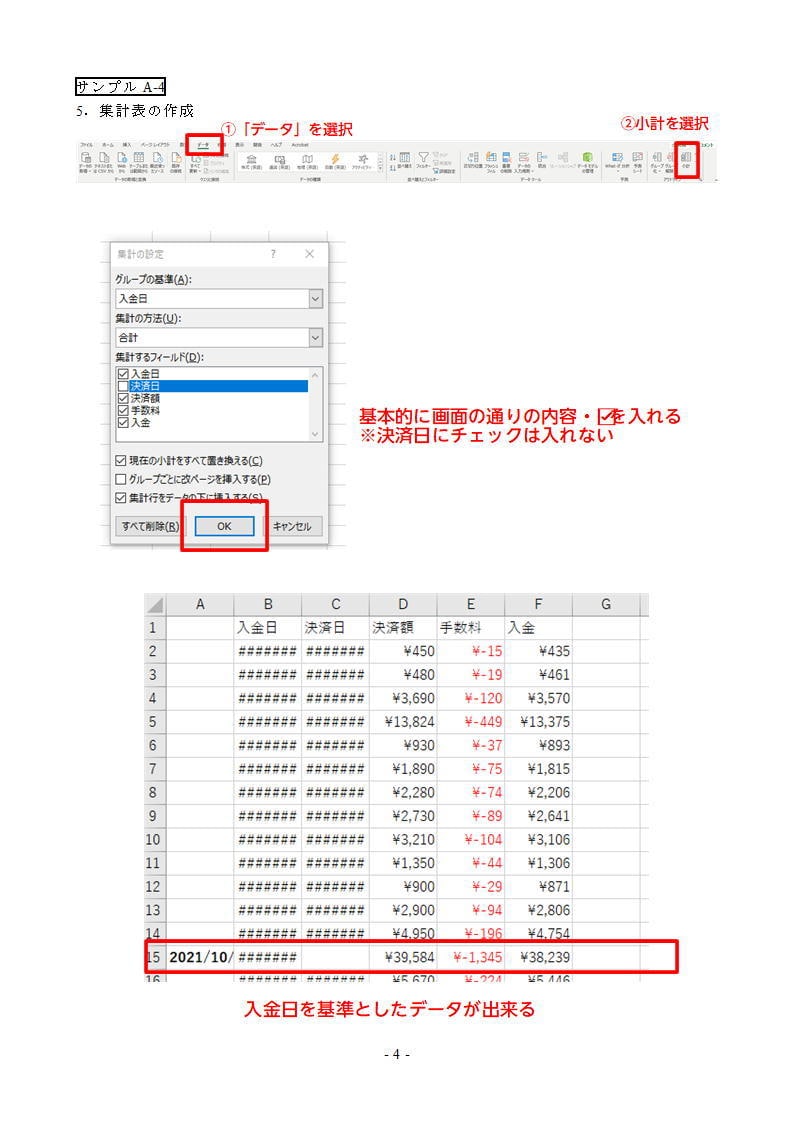Select column B header
The height and width of the screenshot is (1123, 794).
268,604
